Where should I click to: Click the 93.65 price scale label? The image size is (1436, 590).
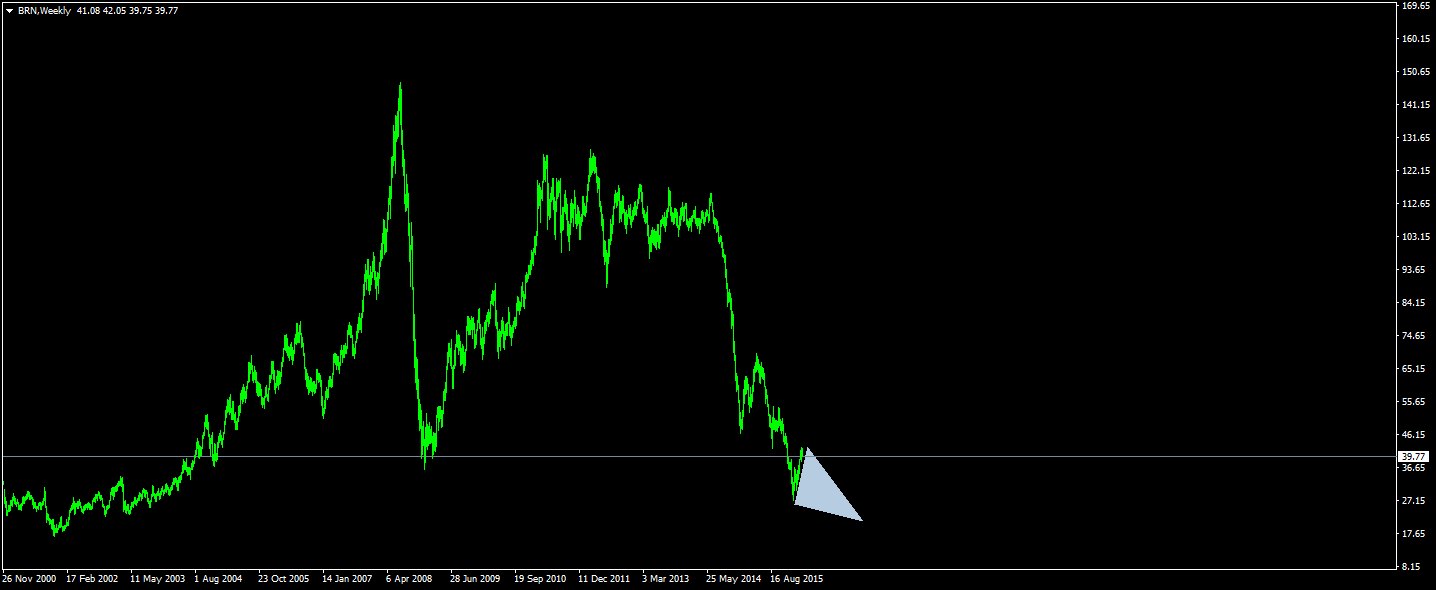pyautogui.click(x=1415, y=270)
